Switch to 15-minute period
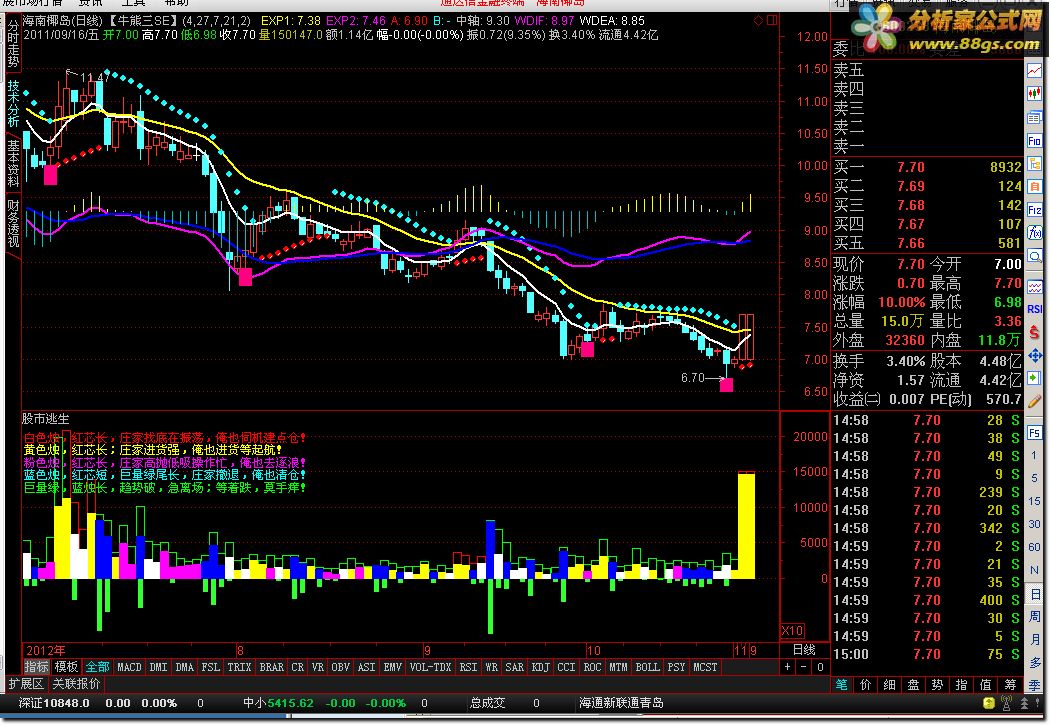This screenshot has width=1051, height=725. click(1034, 501)
